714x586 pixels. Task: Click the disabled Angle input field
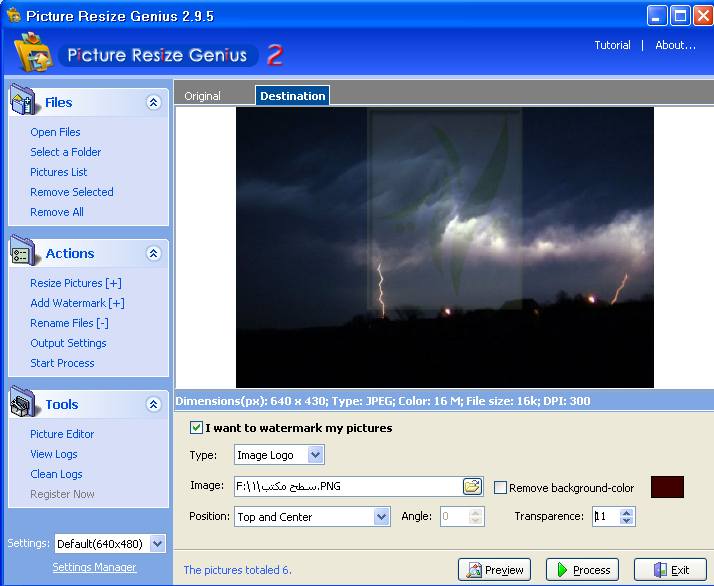[x=454, y=517]
